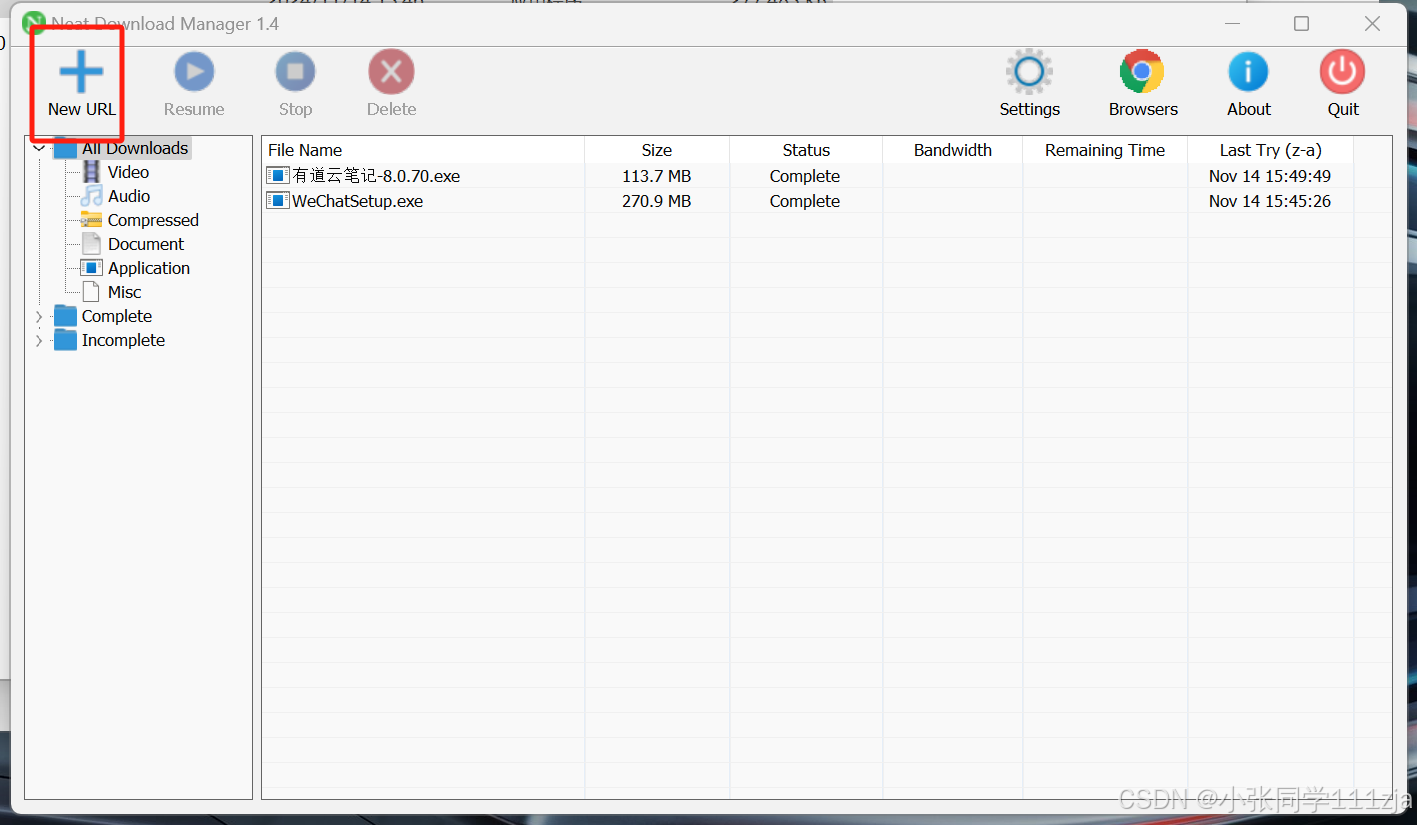Select the Compressed category
Viewport: 1417px width, 825px height.
click(x=153, y=220)
